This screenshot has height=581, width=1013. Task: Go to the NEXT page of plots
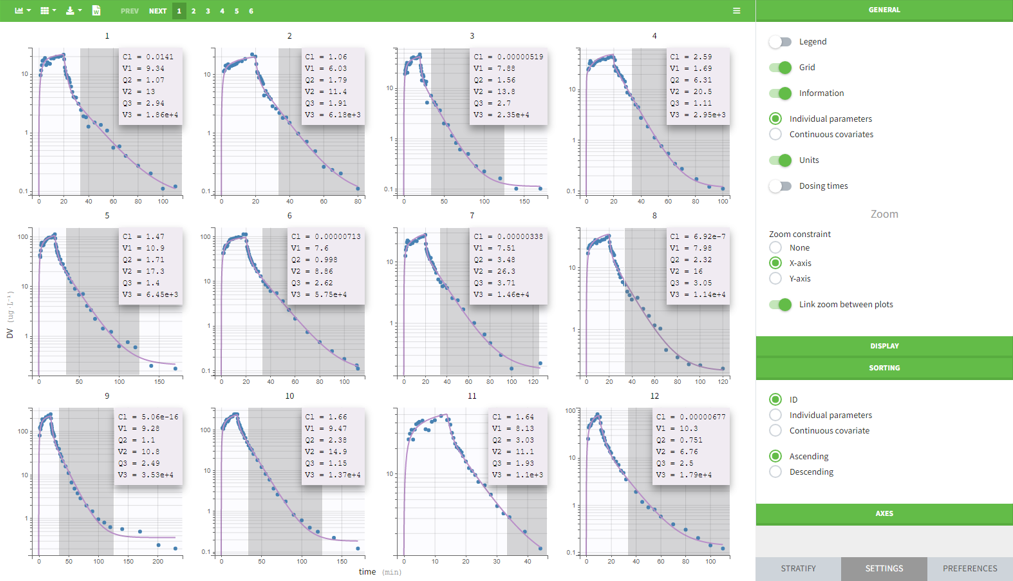pyautogui.click(x=158, y=11)
